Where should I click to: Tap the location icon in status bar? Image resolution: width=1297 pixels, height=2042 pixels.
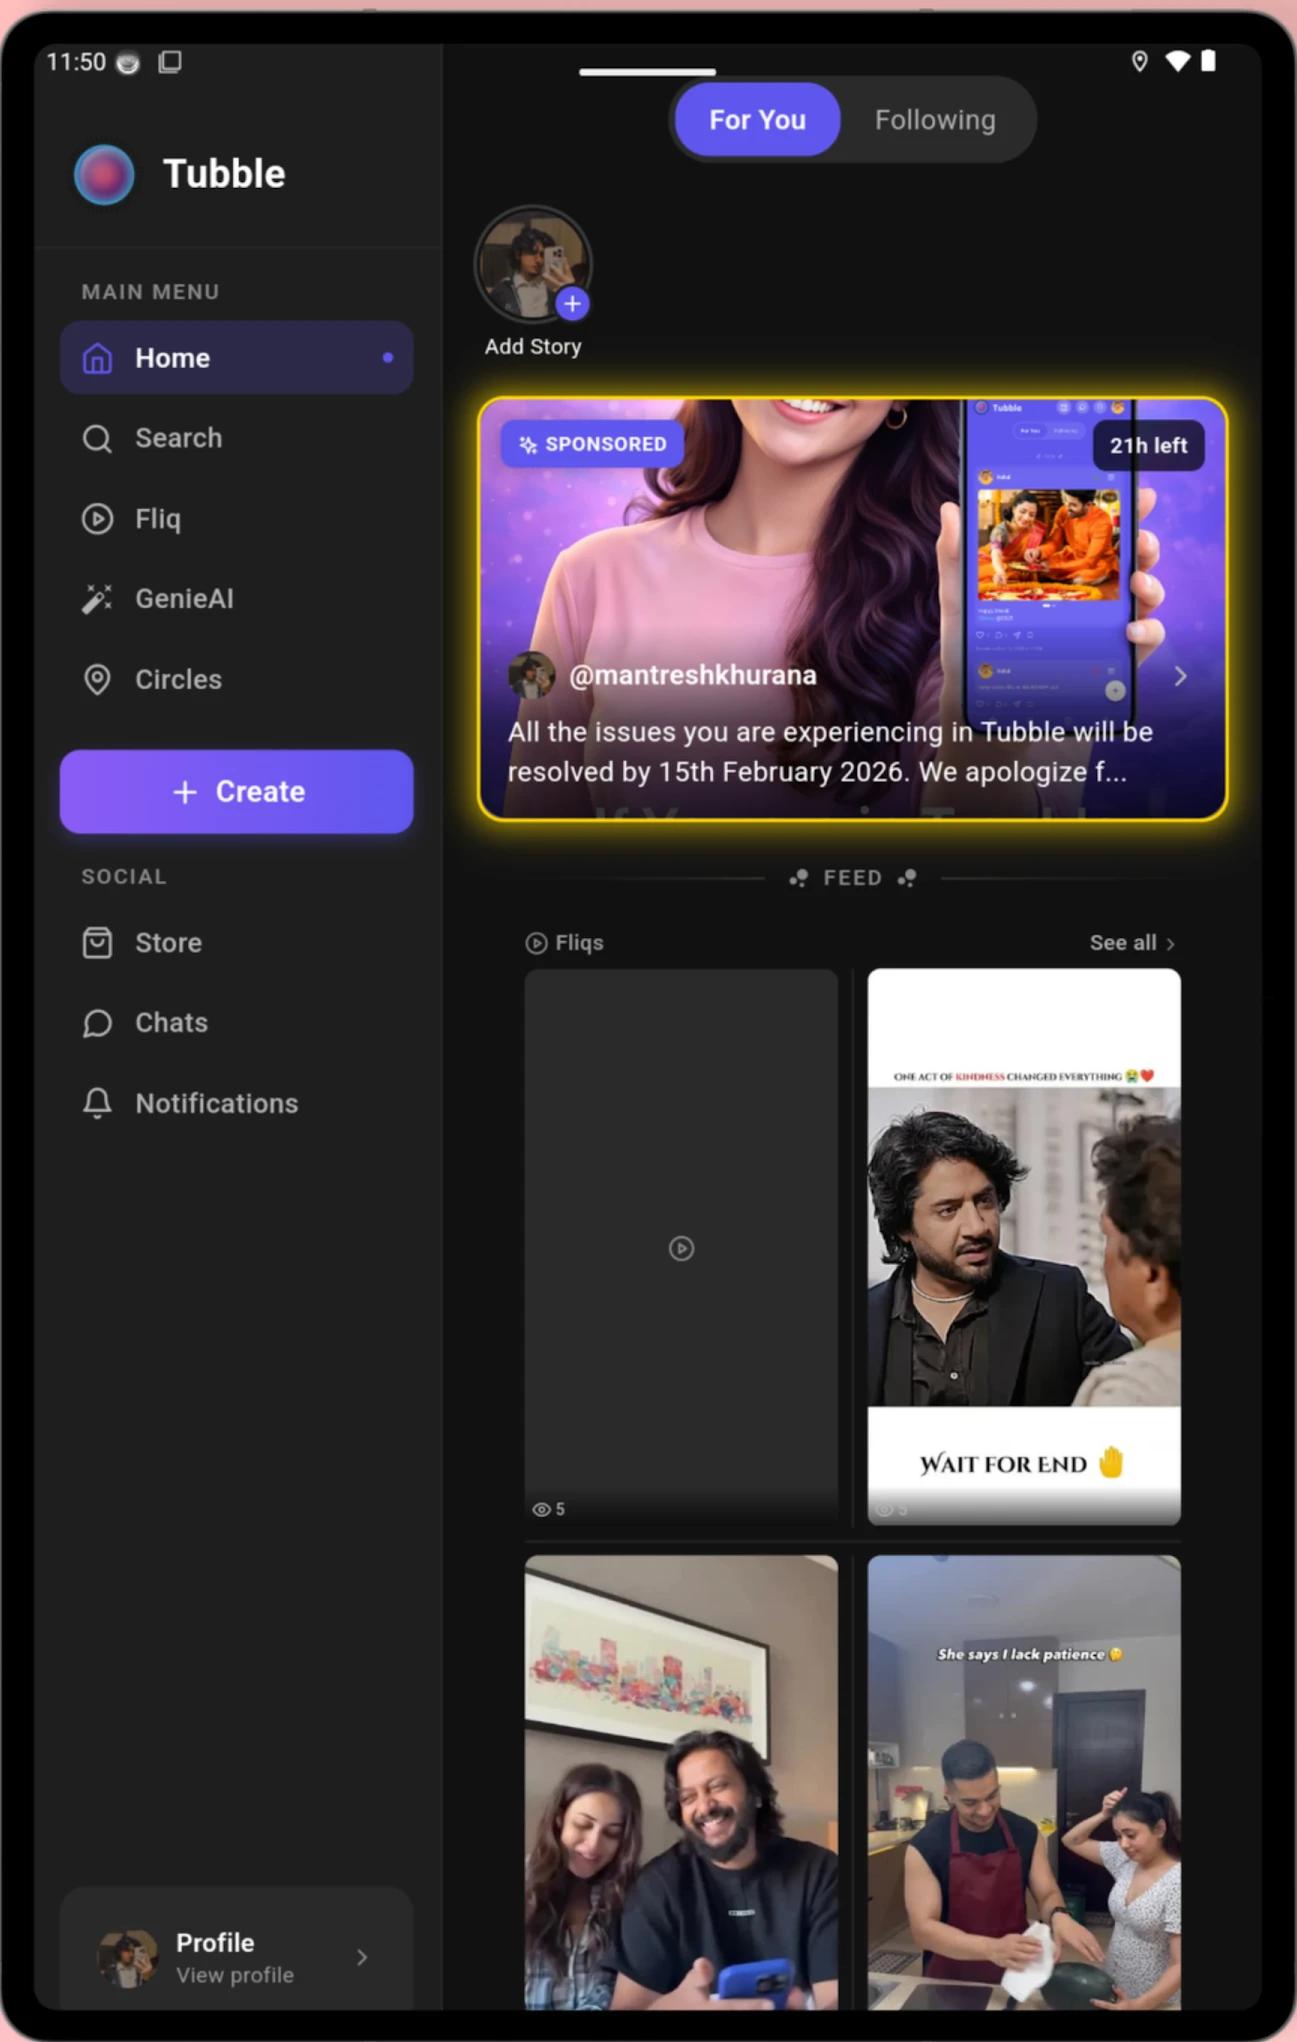coord(1139,62)
